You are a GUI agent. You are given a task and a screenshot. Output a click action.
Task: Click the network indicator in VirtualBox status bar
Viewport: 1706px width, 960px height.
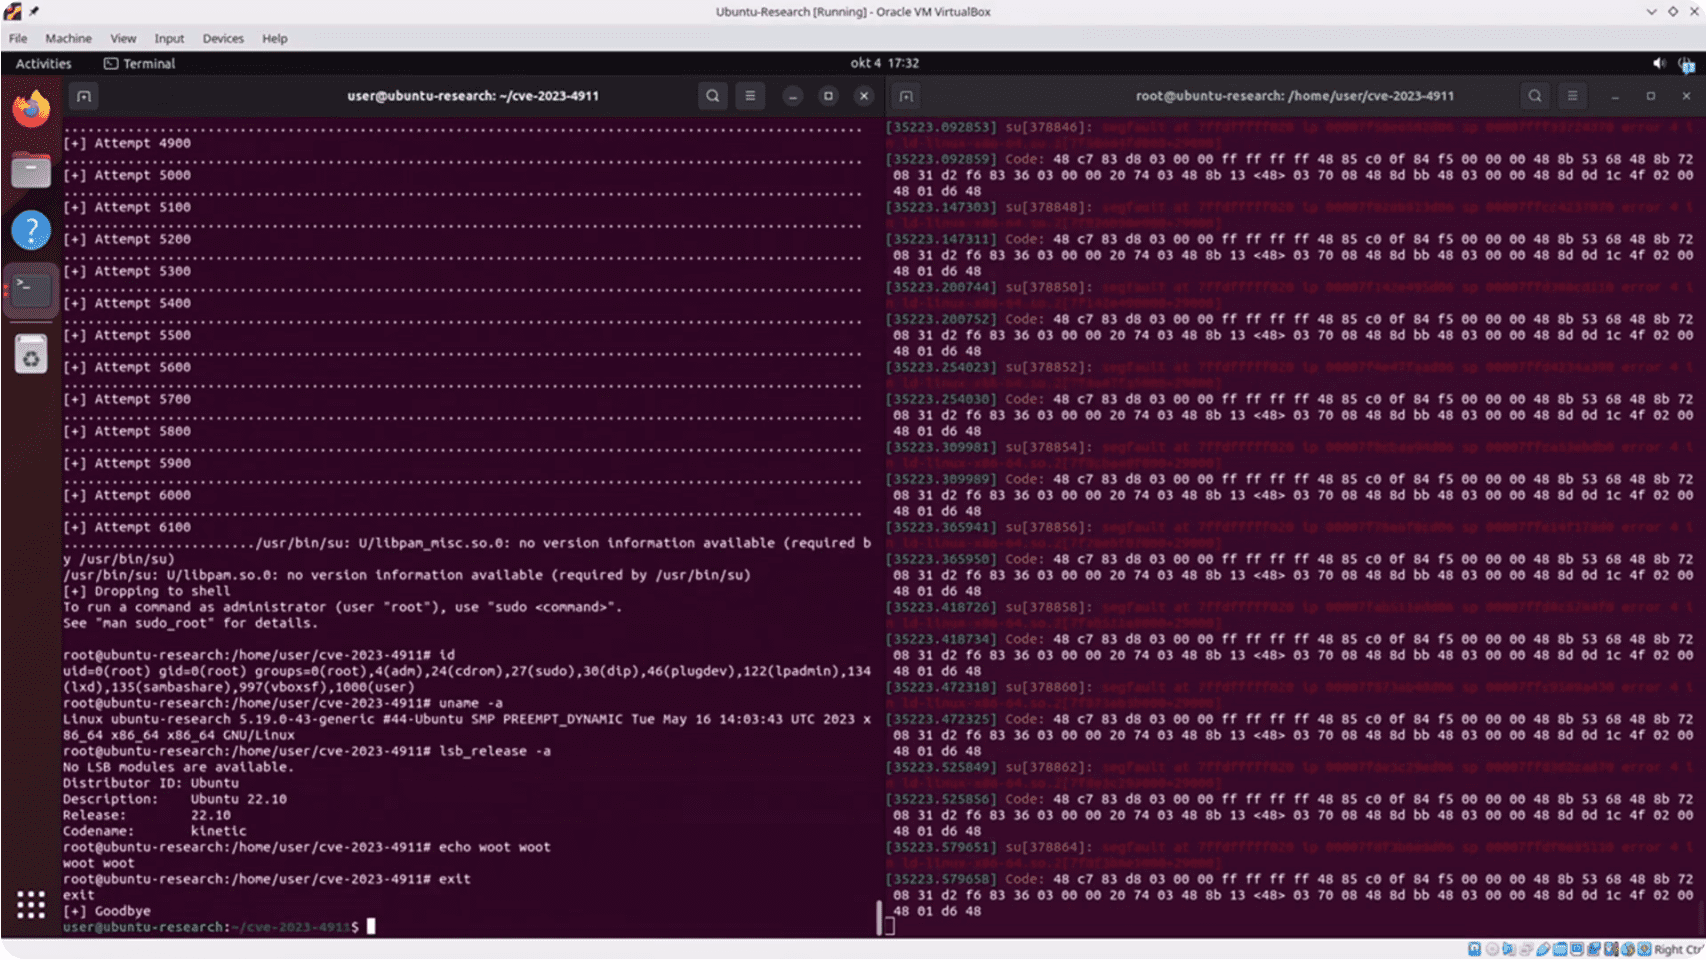pyautogui.click(x=1526, y=949)
